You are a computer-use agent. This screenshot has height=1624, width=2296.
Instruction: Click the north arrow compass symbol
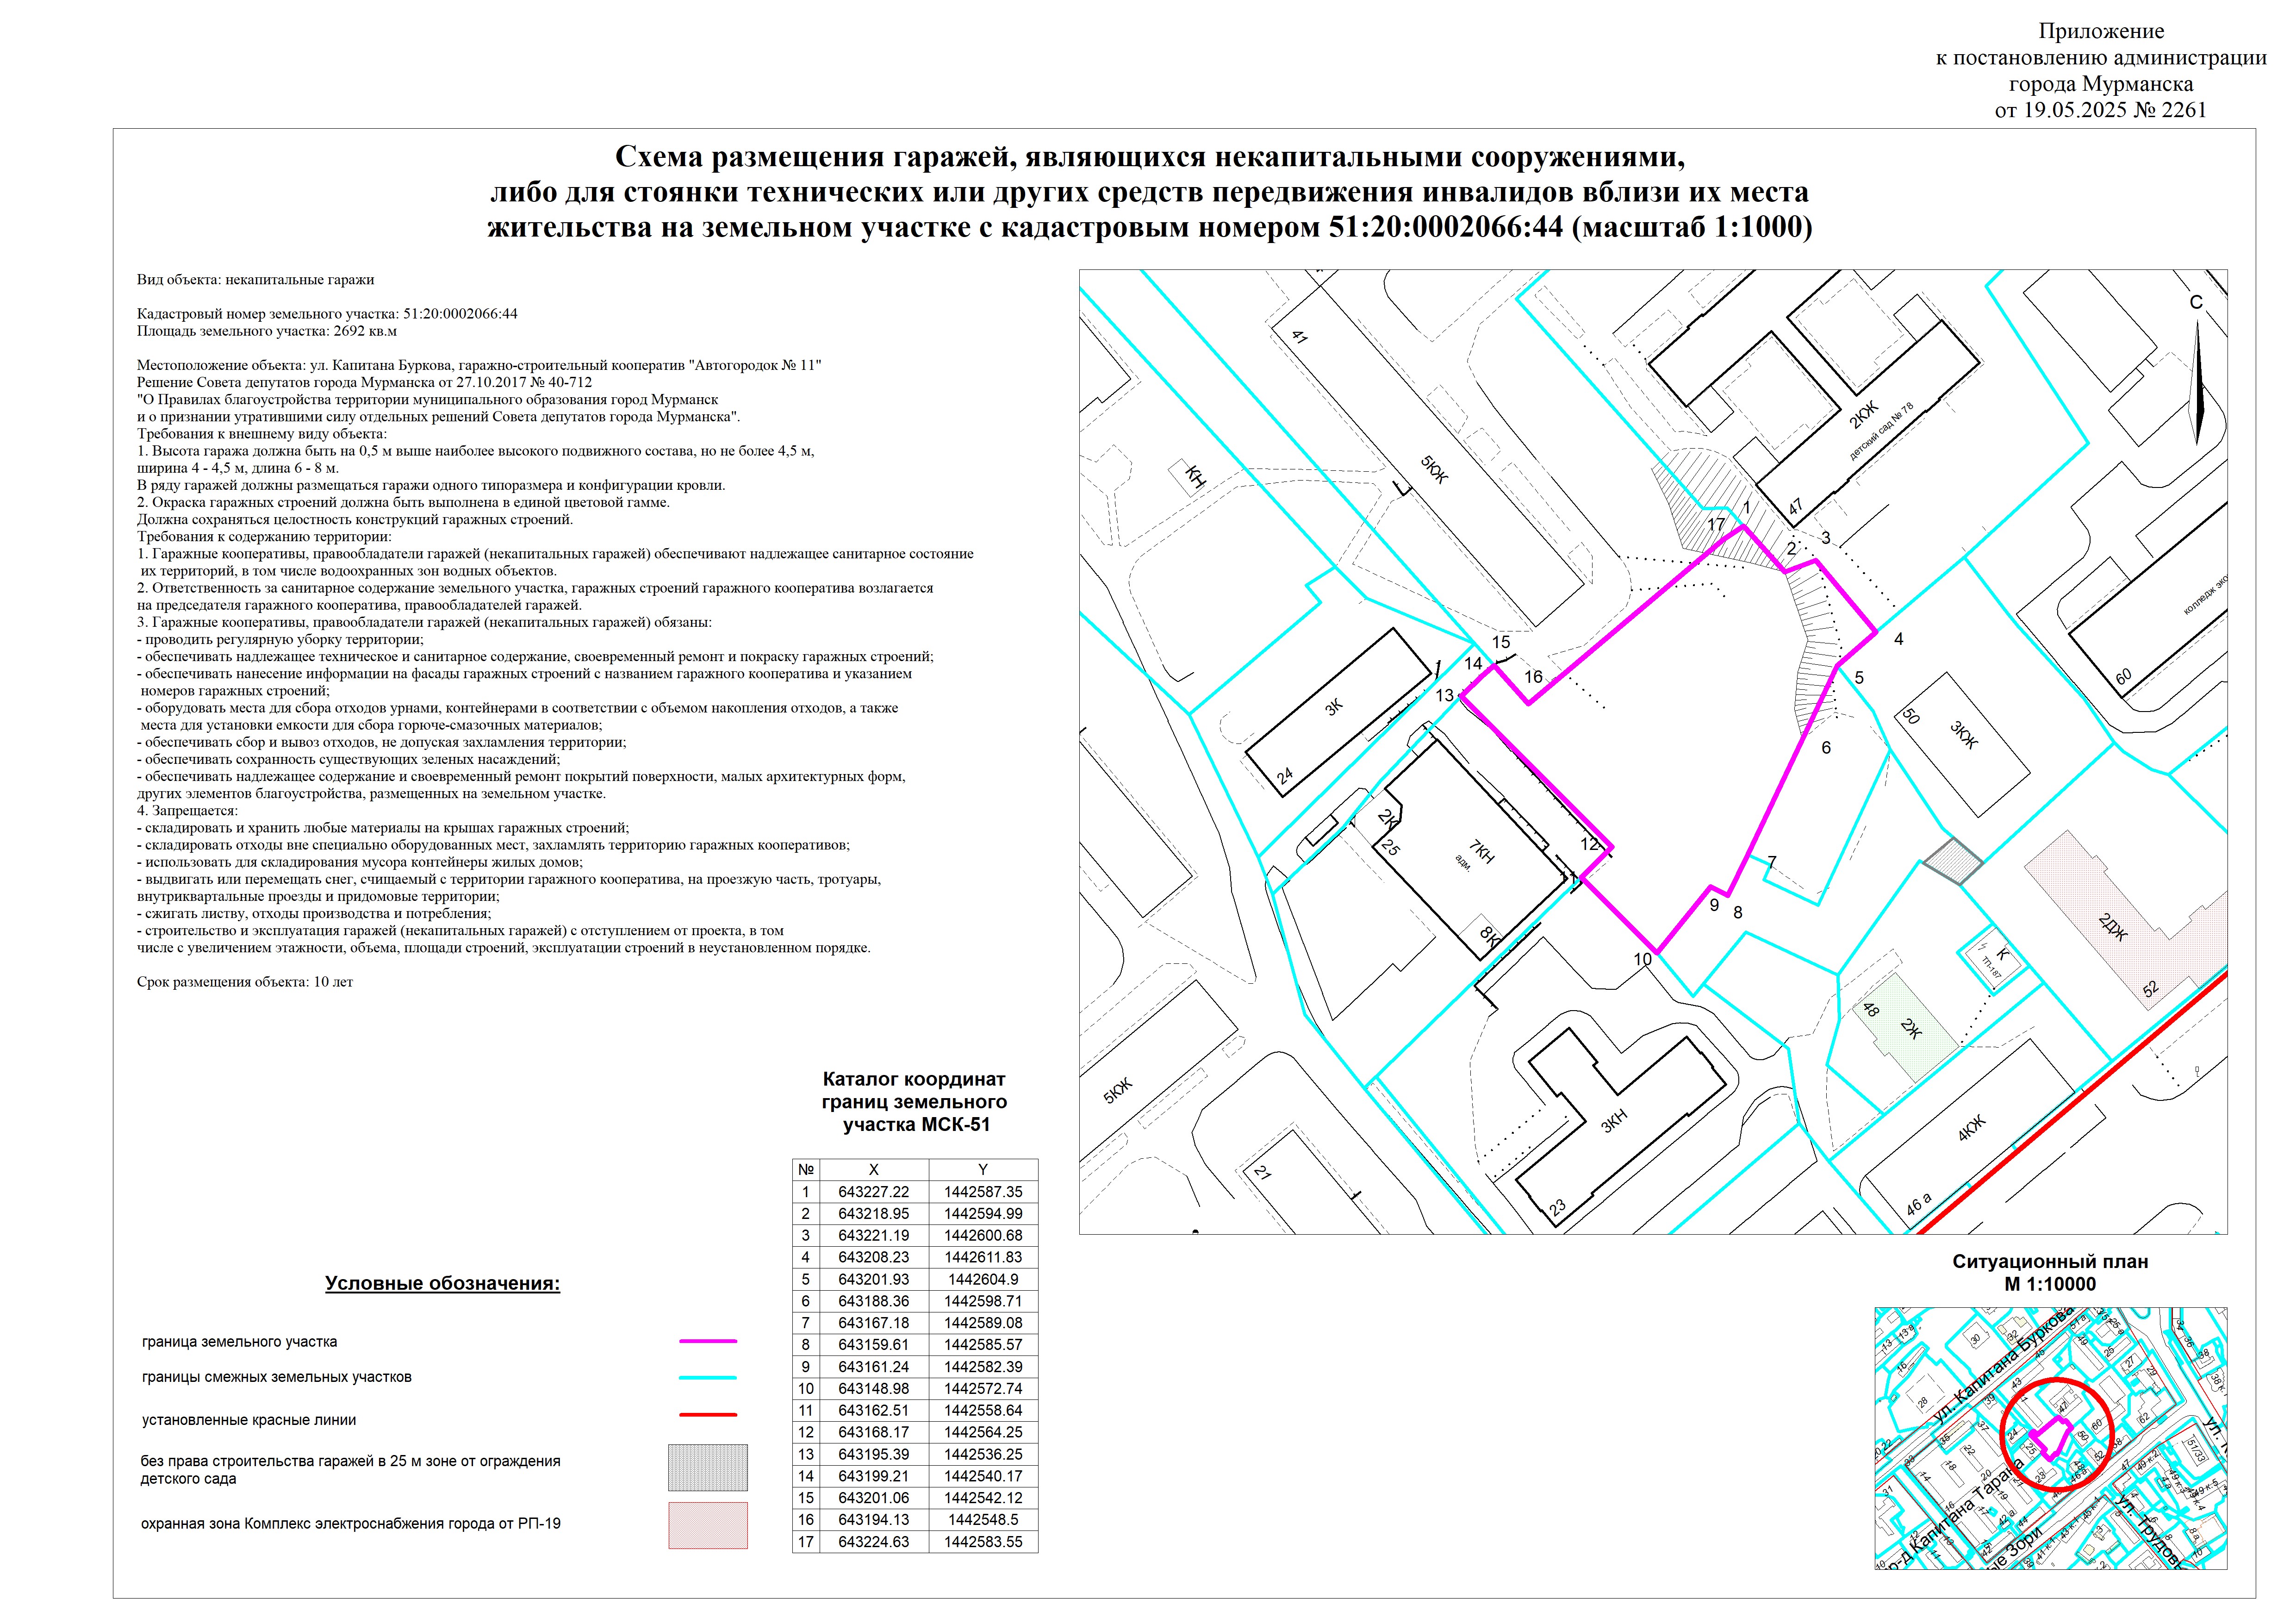[2197, 383]
